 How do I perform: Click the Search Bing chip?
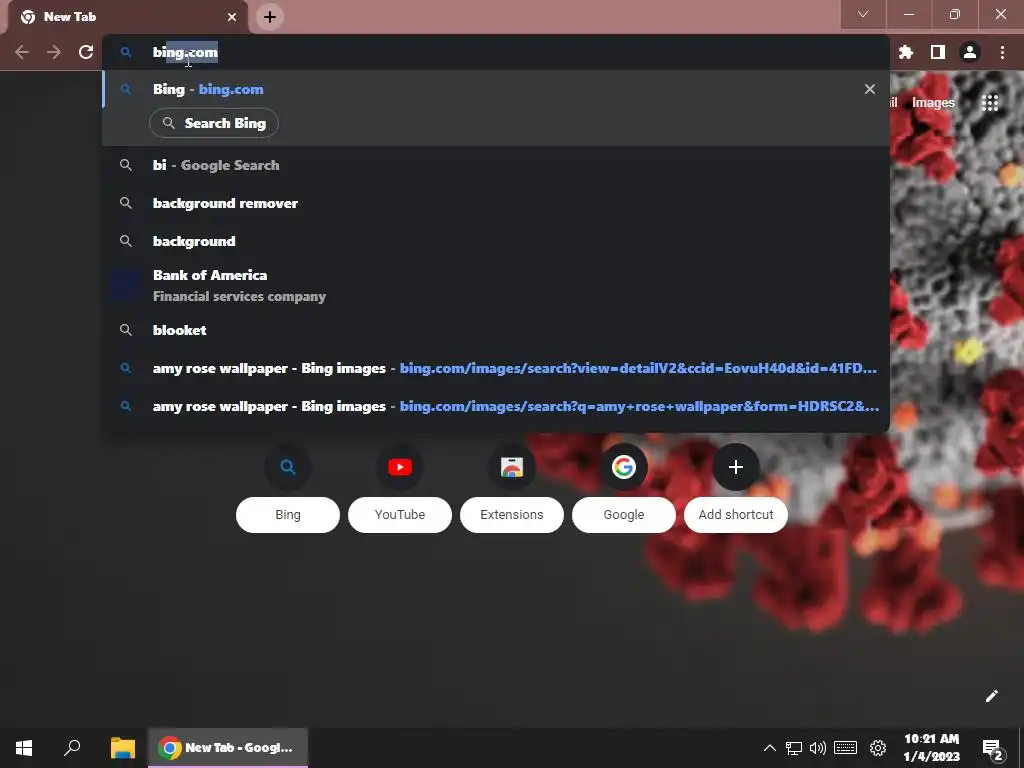point(214,123)
